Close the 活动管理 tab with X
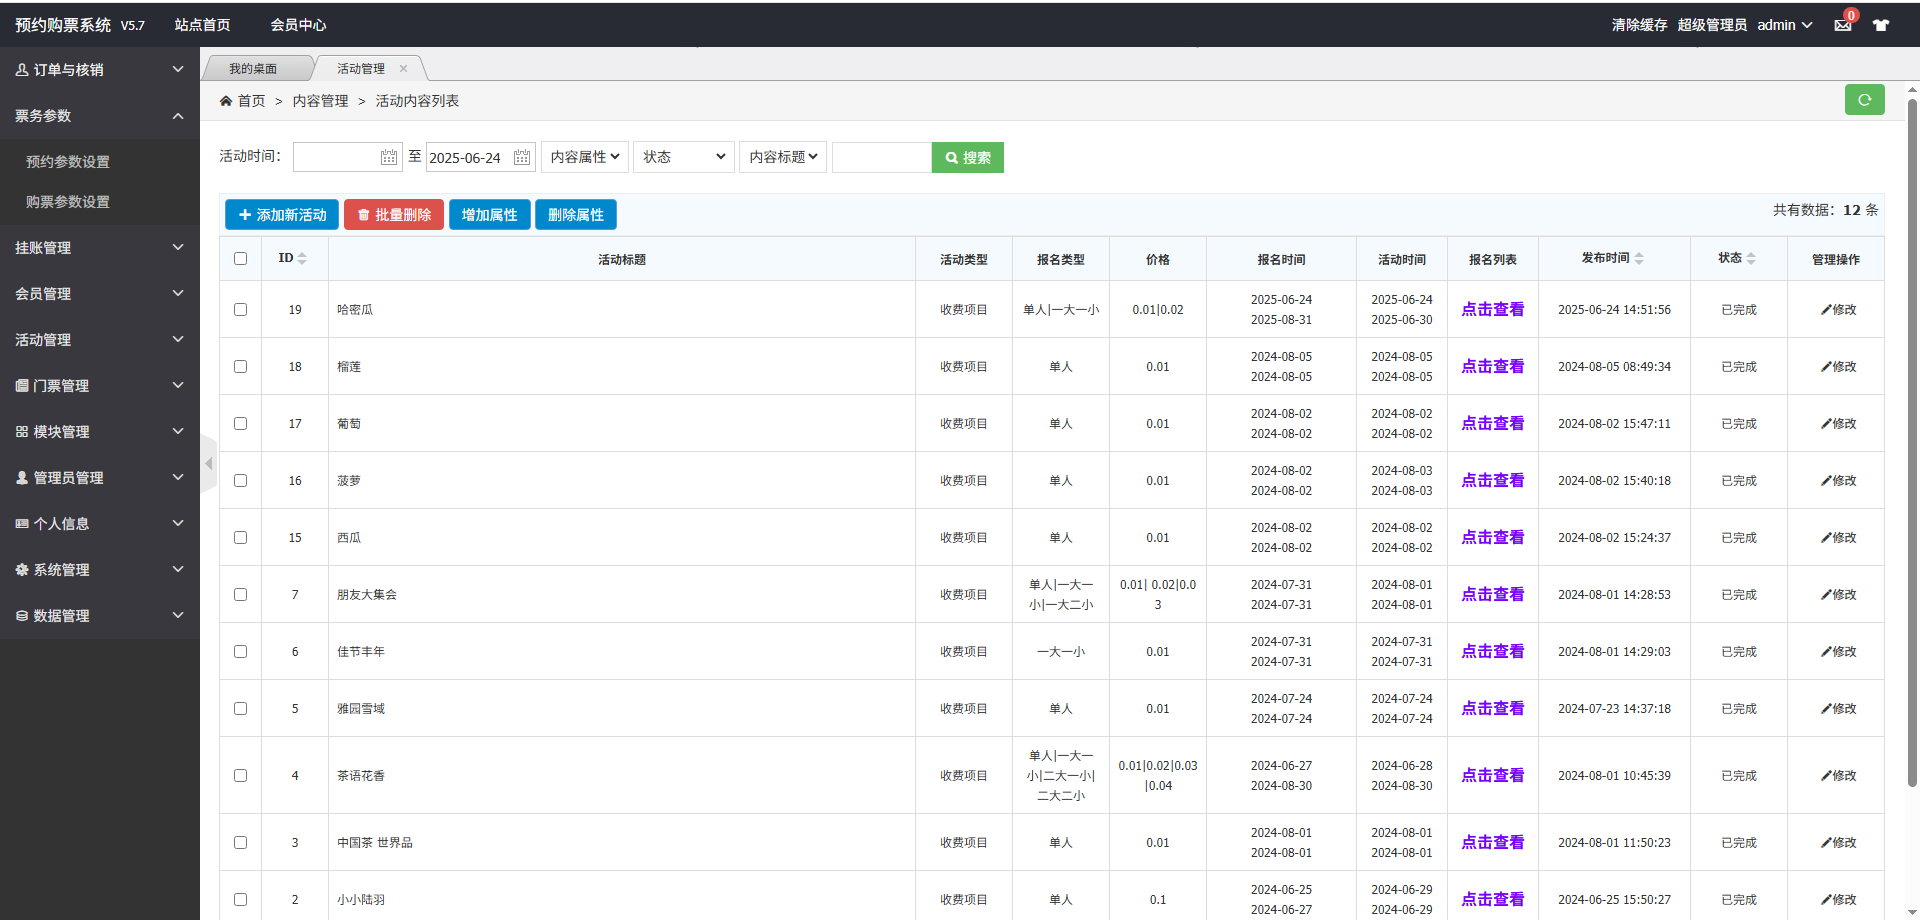This screenshot has height=920, width=1920. coord(404,69)
